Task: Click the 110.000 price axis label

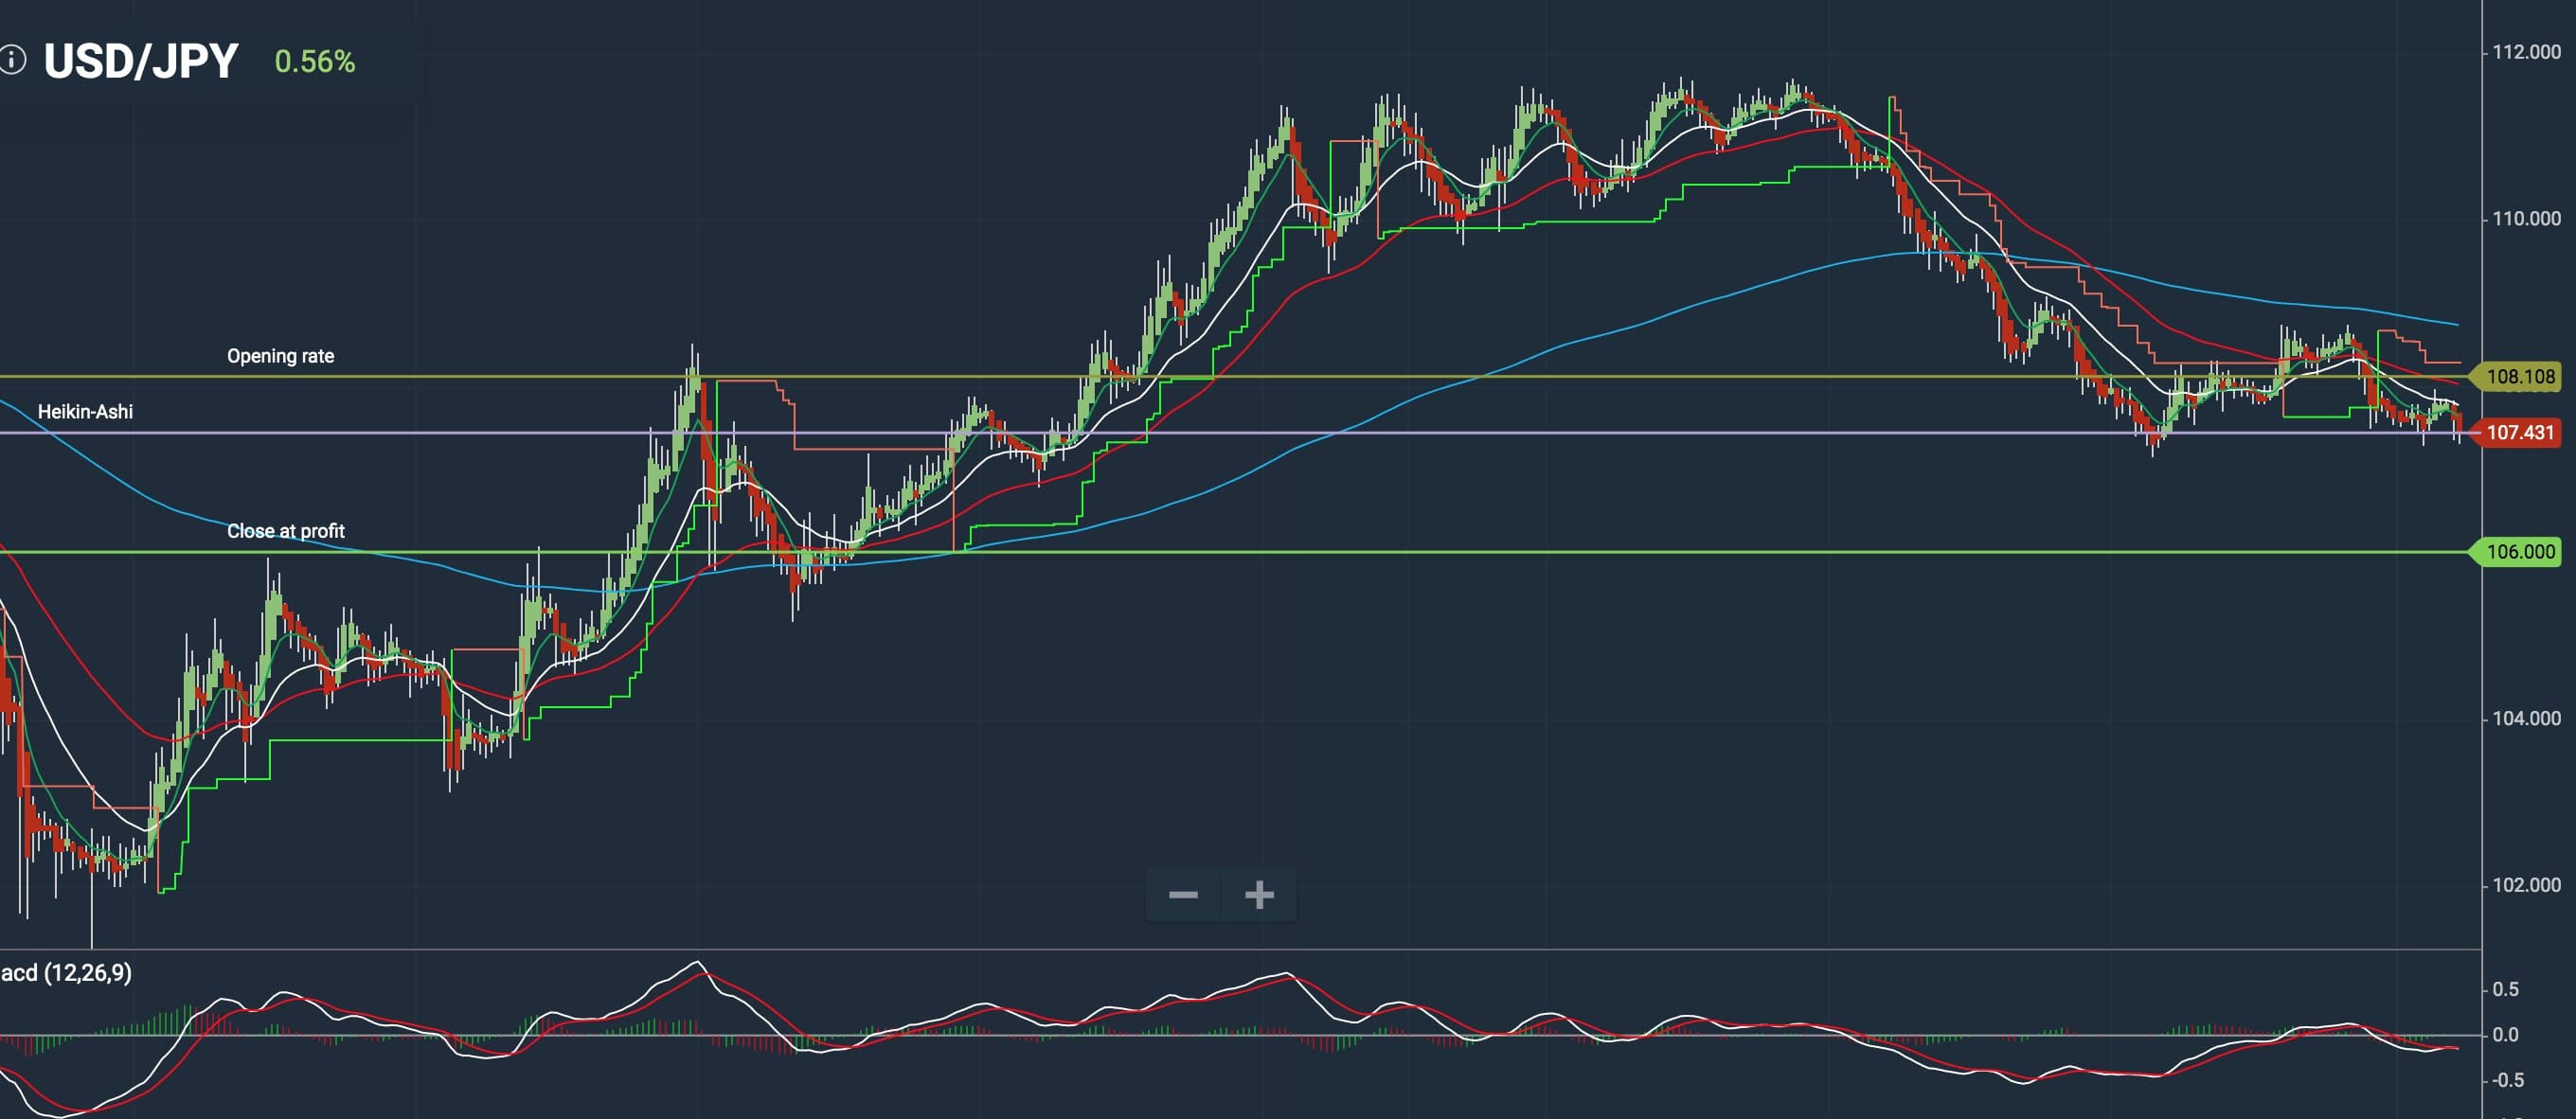Action: 2527,218
